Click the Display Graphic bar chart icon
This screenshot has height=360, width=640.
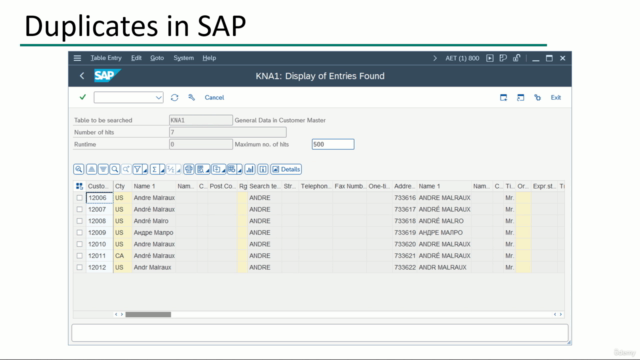250,169
